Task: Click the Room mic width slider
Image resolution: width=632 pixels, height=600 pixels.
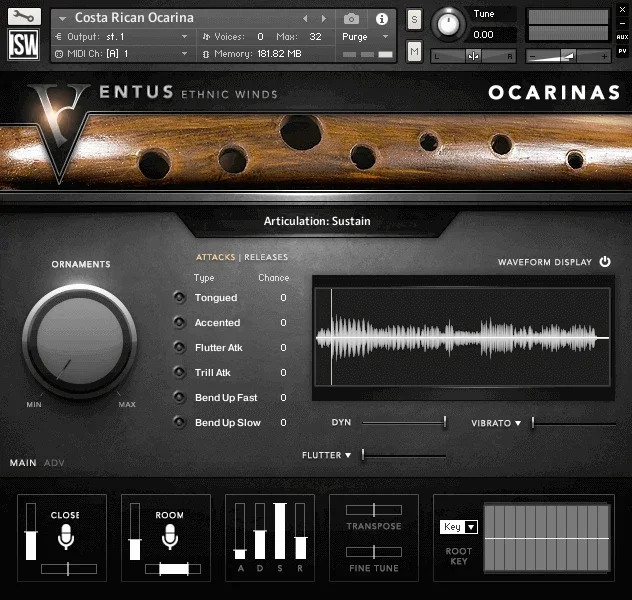Action: (x=173, y=569)
